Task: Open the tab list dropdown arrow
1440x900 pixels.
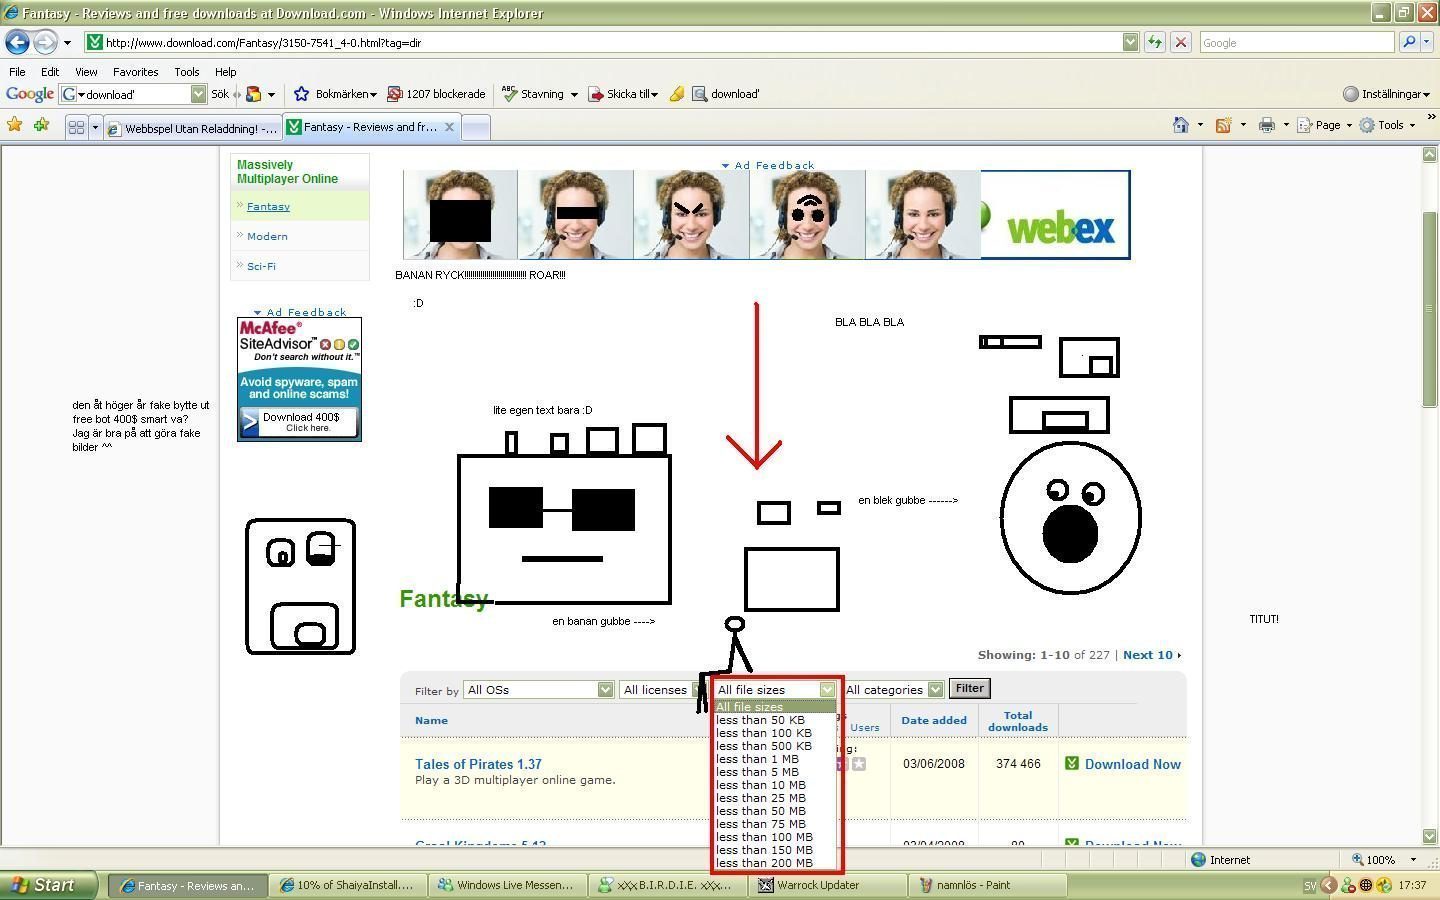Action: click(x=95, y=127)
